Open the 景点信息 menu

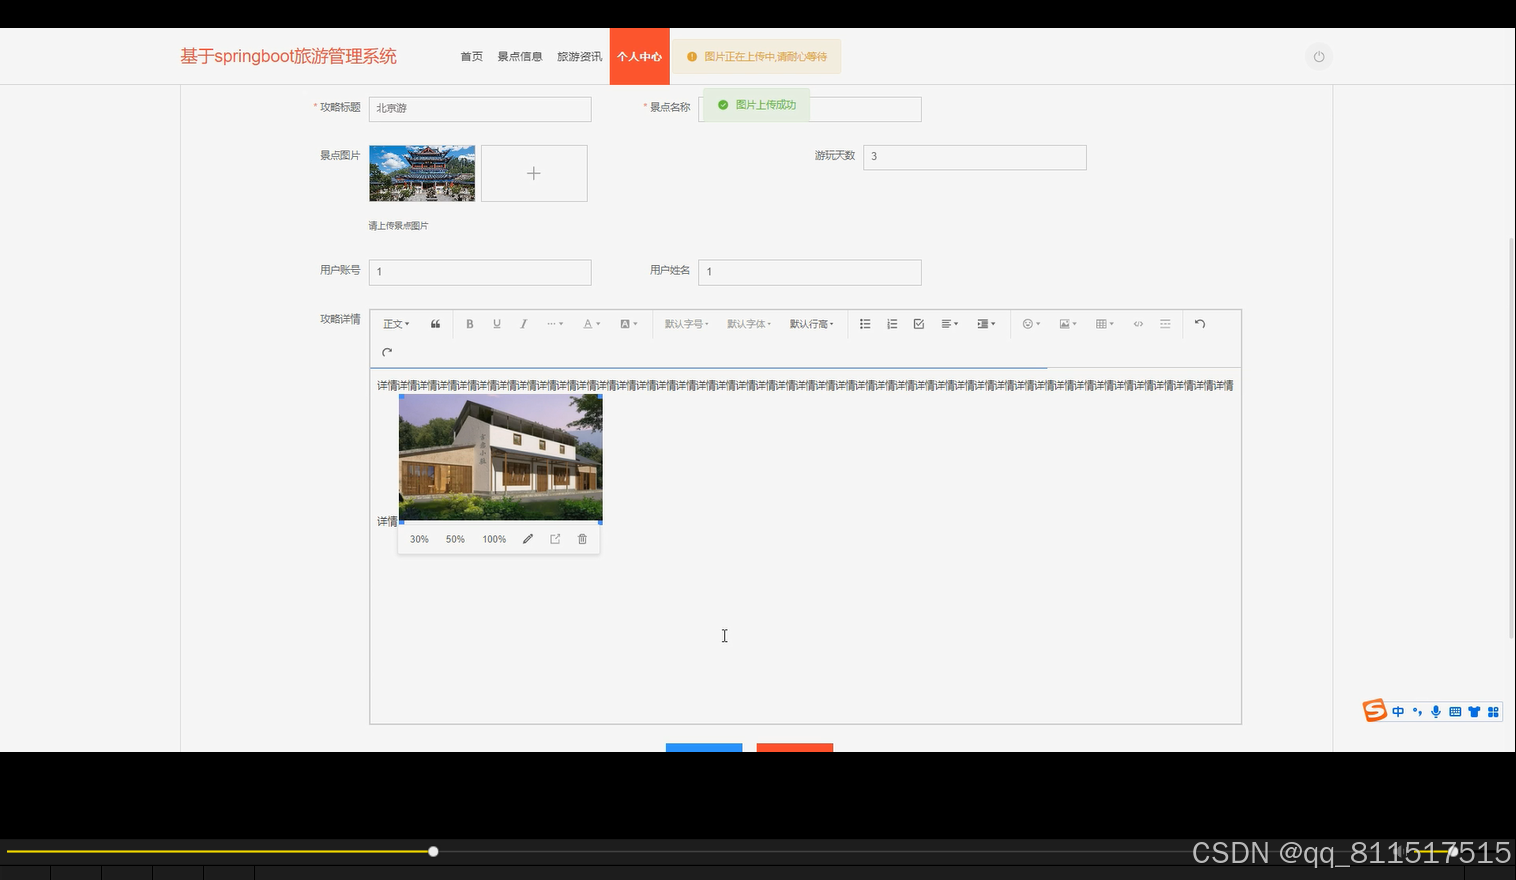[x=520, y=57]
